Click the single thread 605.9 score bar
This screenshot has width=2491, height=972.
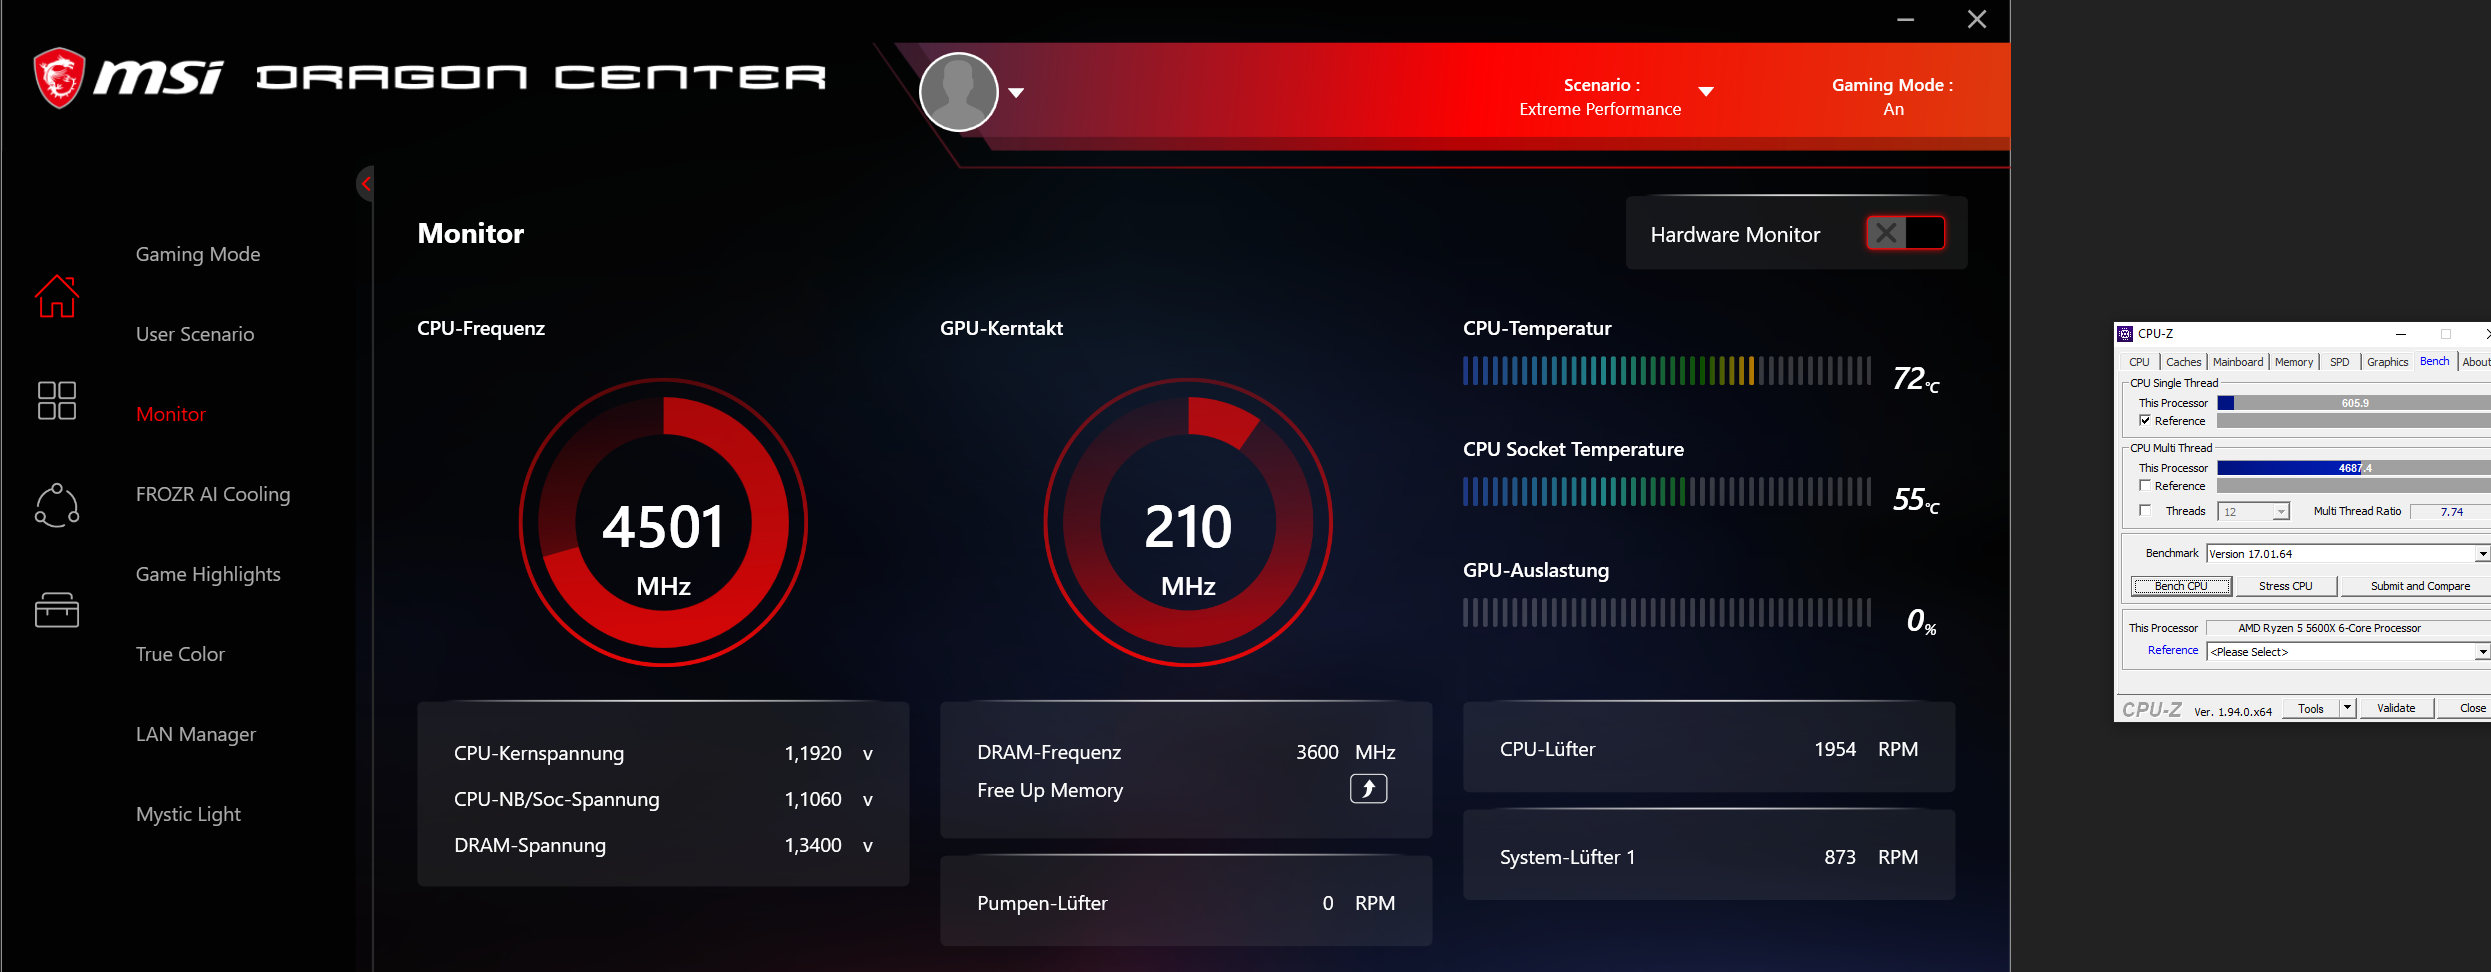click(x=2353, y=403)
